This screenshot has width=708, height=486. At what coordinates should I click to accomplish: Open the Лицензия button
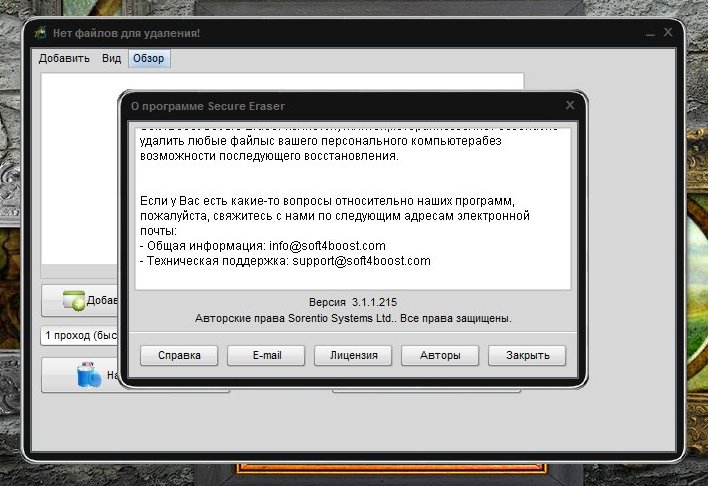(354, 355)
